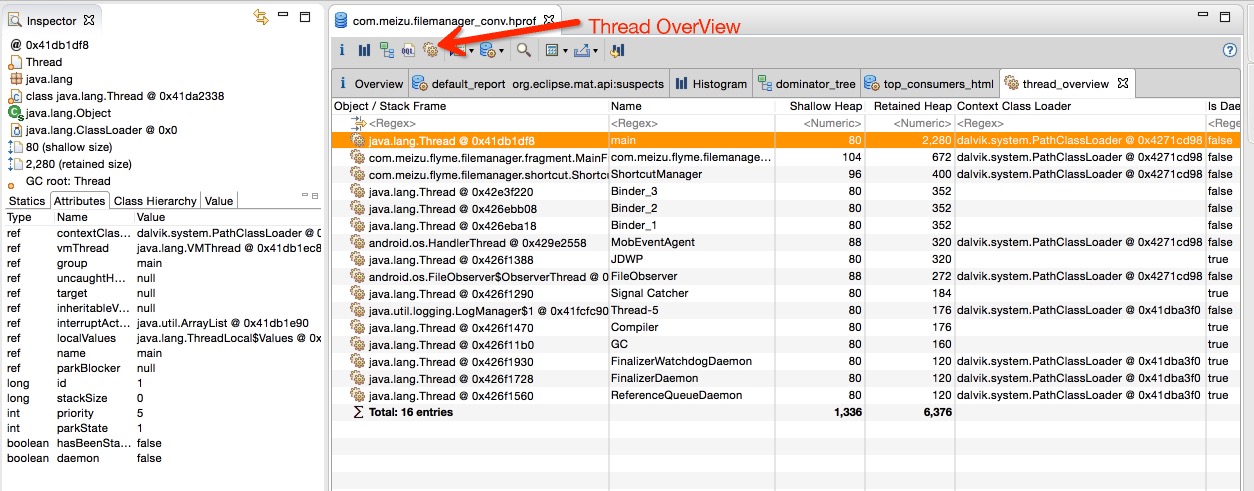Viewport: 1254px width, 491px height.
Task: Switch to the Histogram tab
Action: tap(710, 84)
